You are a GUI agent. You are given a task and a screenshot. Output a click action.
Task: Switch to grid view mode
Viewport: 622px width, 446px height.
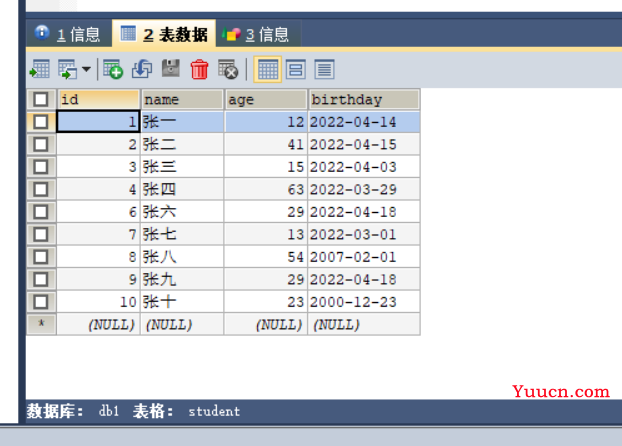tap(268, 69)
